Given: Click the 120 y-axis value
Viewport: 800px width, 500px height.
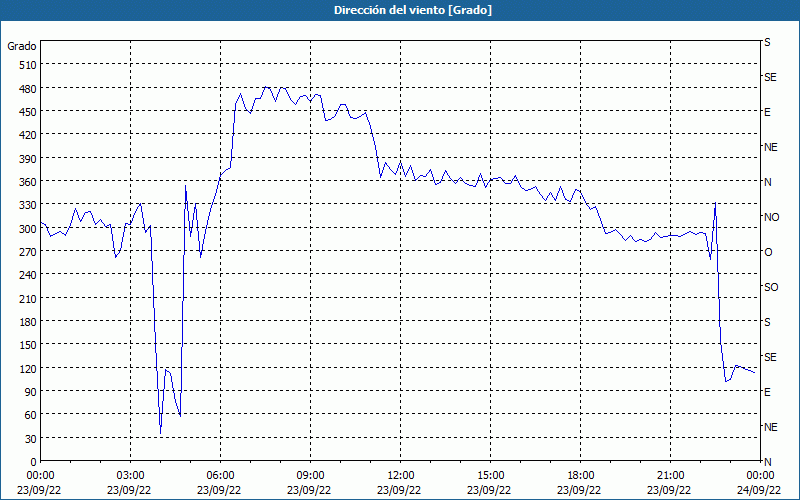Looking at the screenshot, I should point(28,369).
